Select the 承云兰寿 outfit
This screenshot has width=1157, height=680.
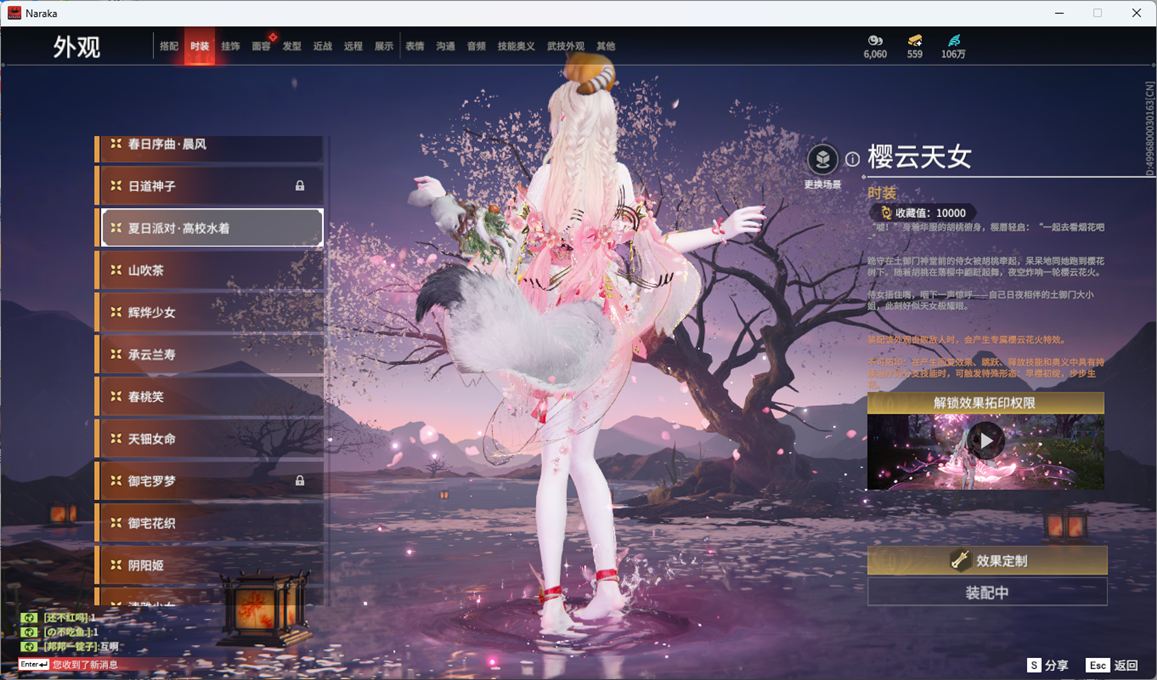209,354
